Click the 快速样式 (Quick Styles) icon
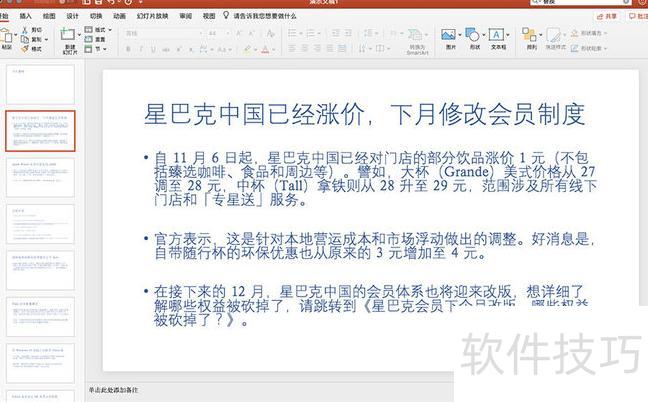Image resolution: width=648 pixels, height=402 pixels. click(x=553, y=35)
